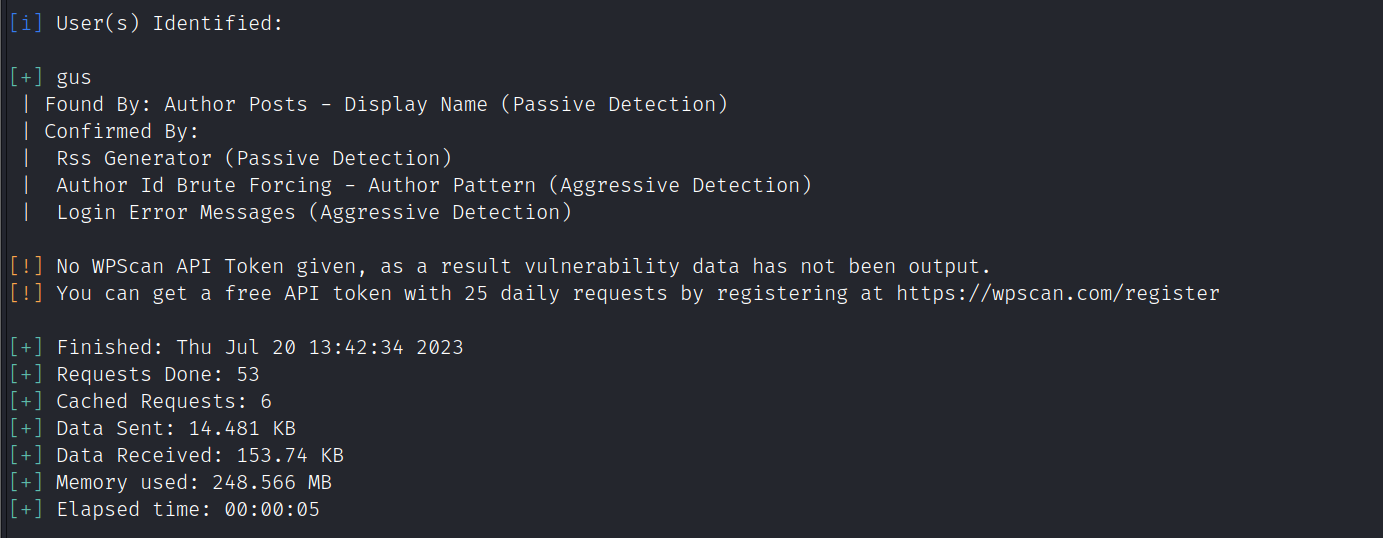
Task: Click the blue [i] info marker
Action: 26,23
